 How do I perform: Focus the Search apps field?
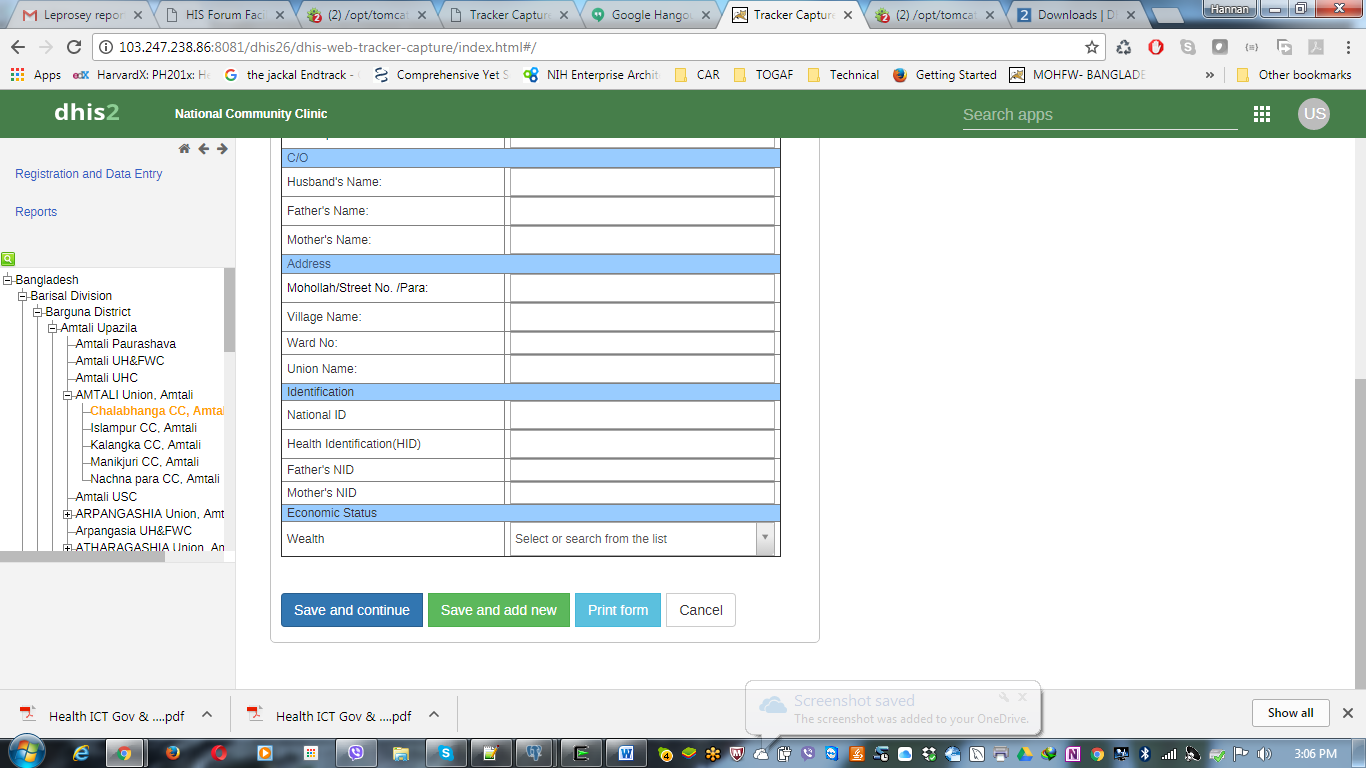click(x=1100, y=115)
